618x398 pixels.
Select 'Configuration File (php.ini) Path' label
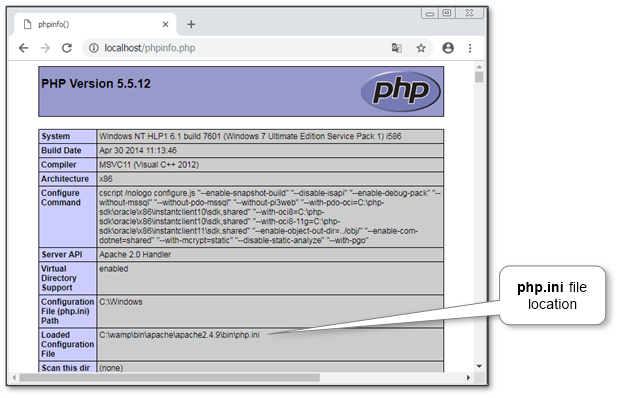pos(67,311)
